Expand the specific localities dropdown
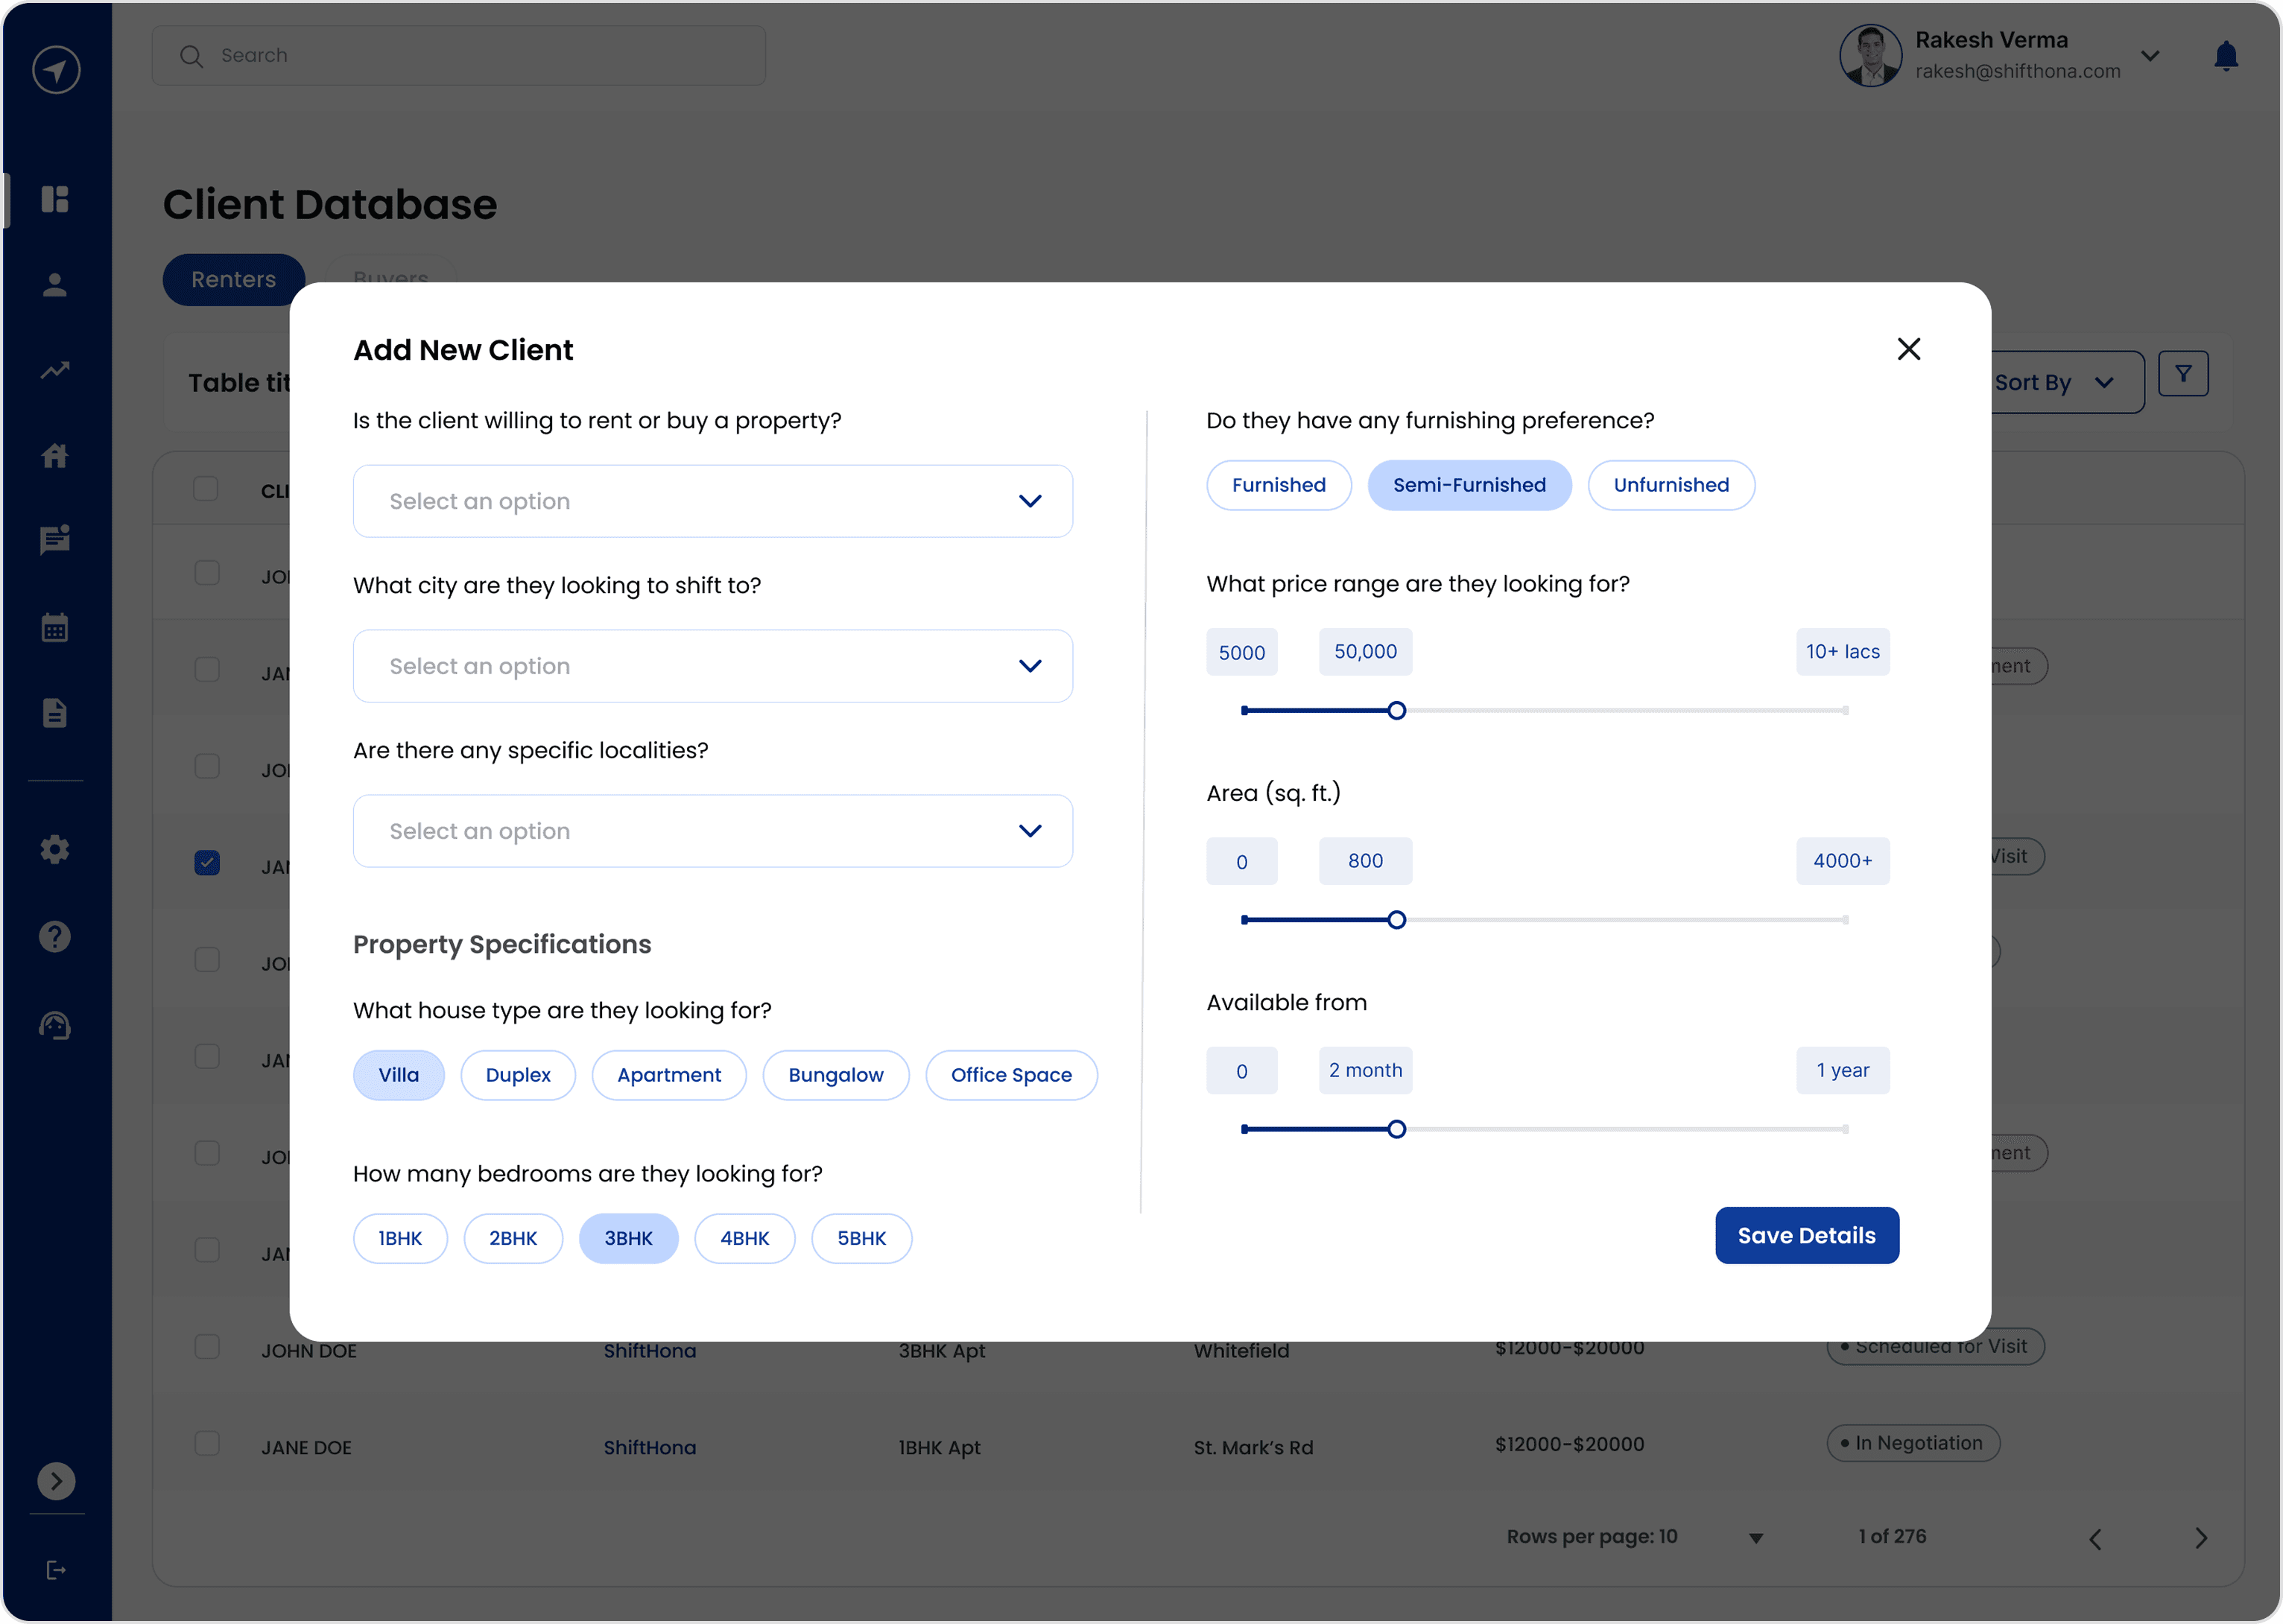The width and height of the screenshot is (2283, 1624). (x=712, y=831)
